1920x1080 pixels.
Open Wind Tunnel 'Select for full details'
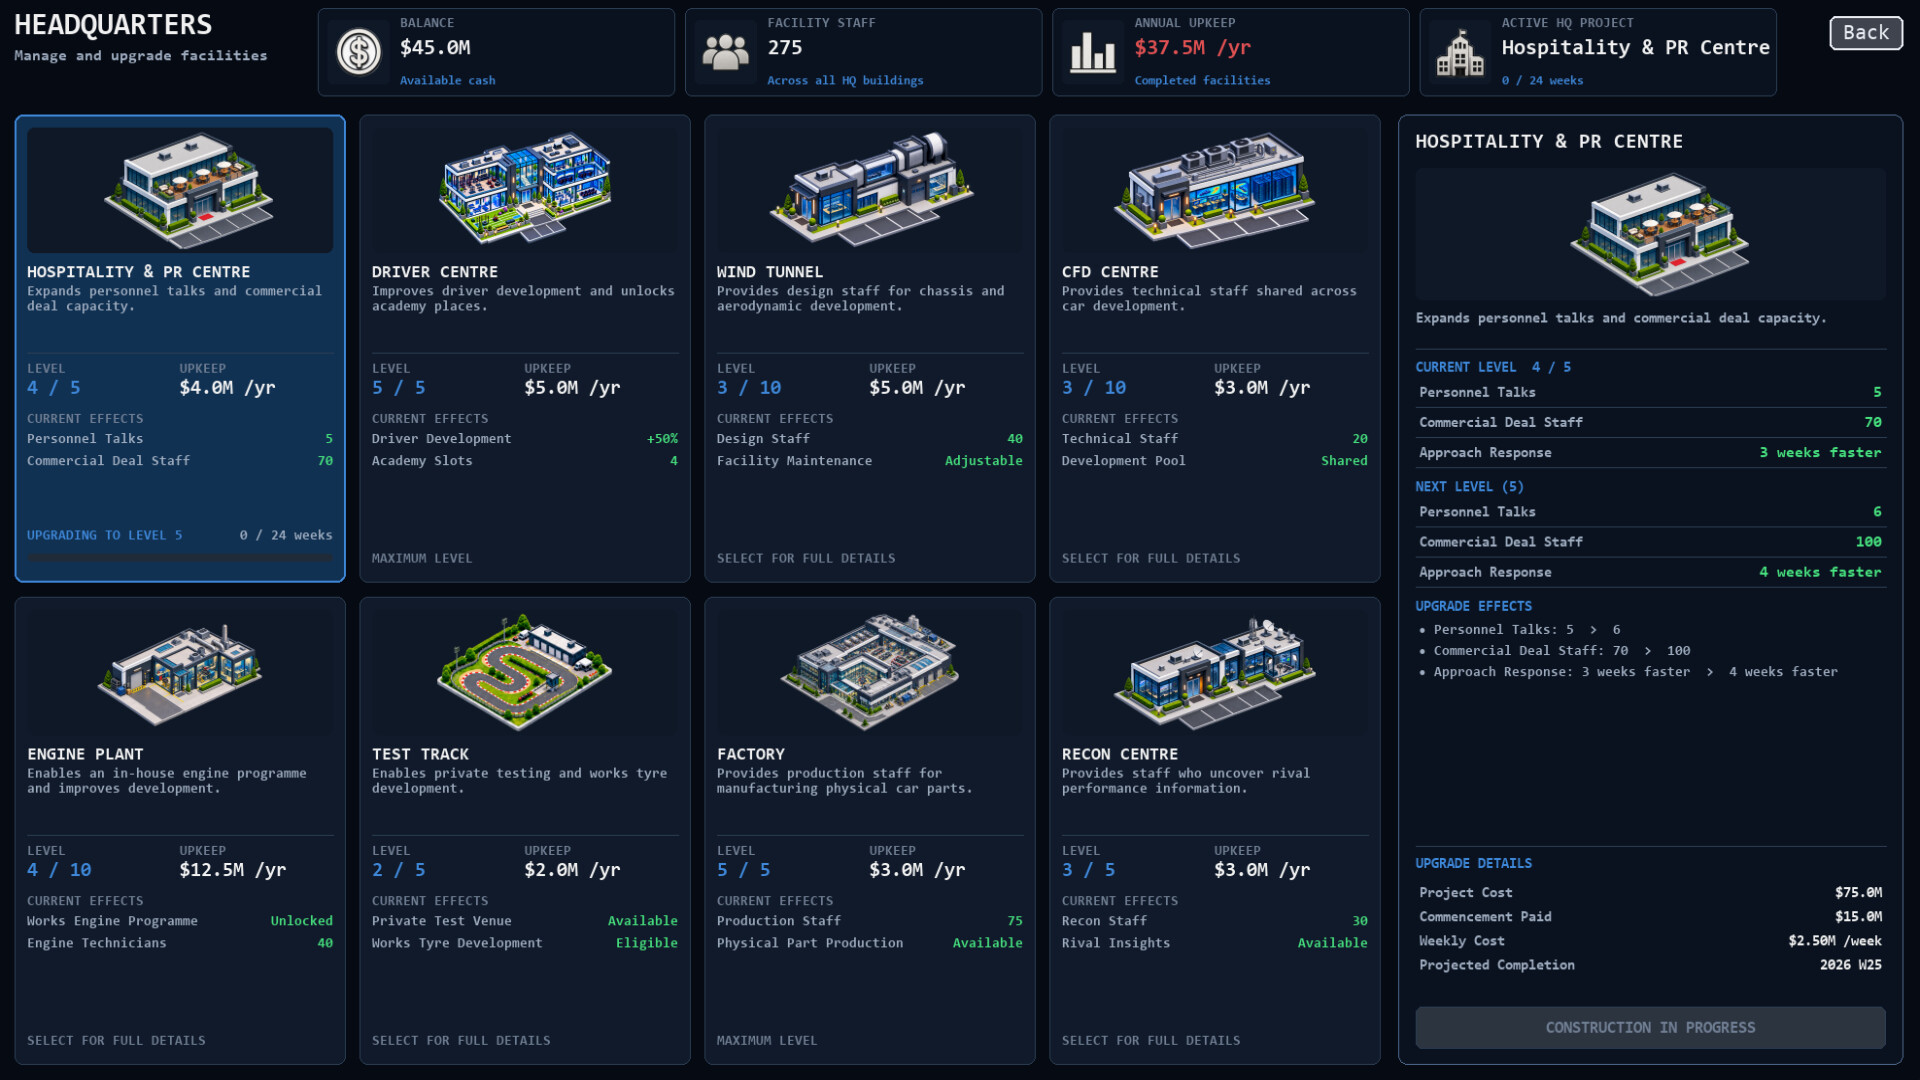point(806,559)
